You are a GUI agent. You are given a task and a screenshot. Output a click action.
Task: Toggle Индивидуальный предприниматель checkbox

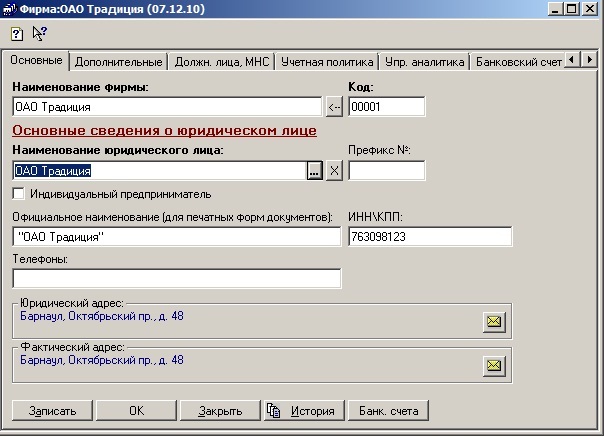(19, 193)
